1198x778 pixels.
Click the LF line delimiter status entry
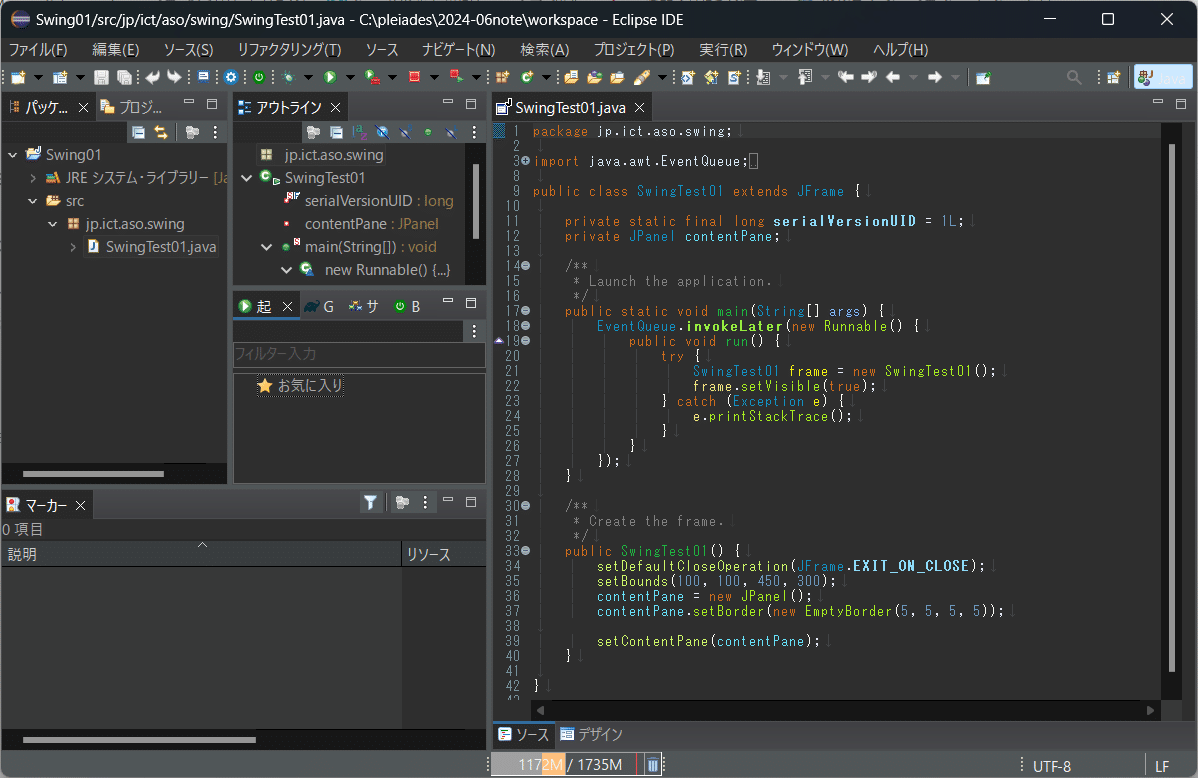[1162, 767]
